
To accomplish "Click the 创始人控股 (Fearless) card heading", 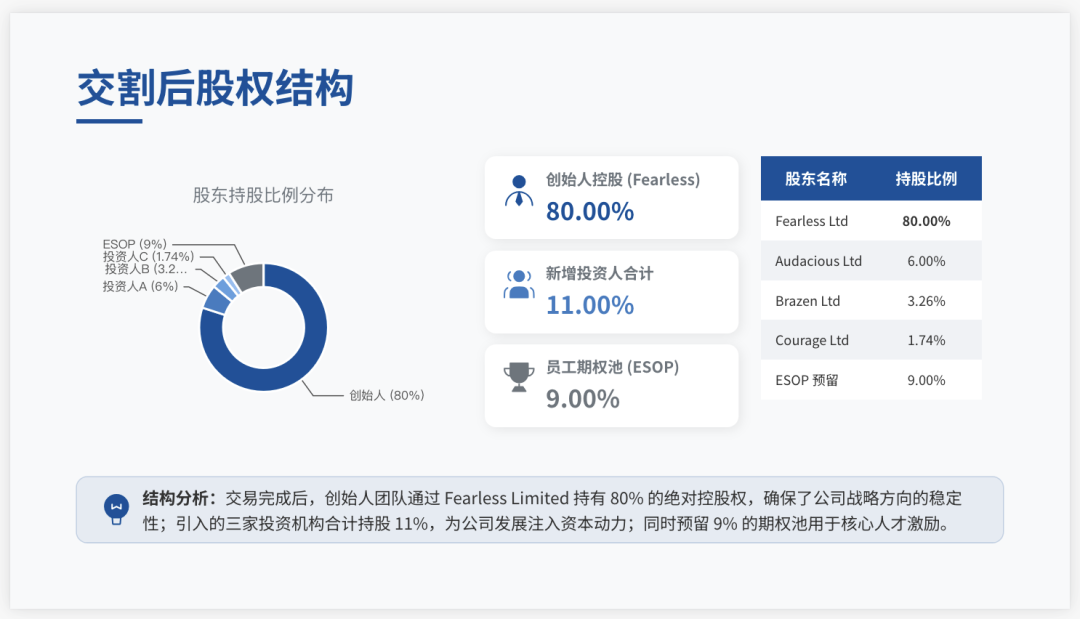I will (x=623, y=180).
